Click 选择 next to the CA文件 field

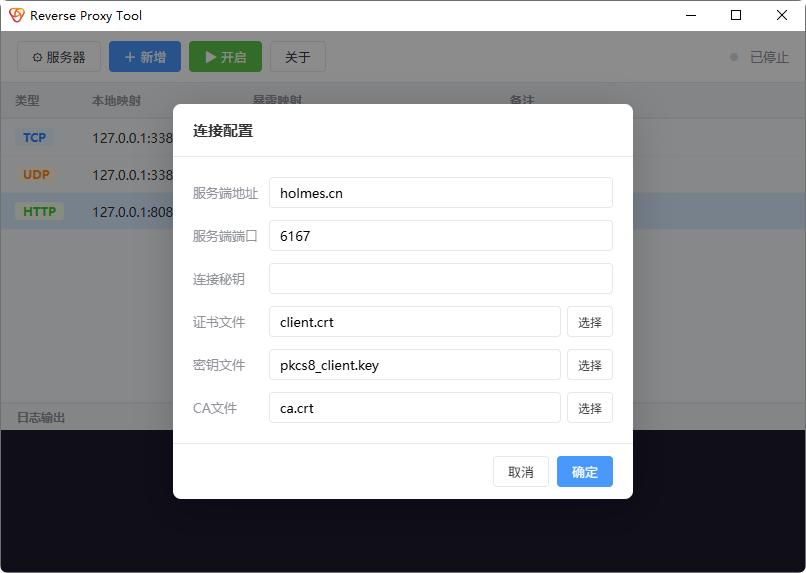[590, 408]
